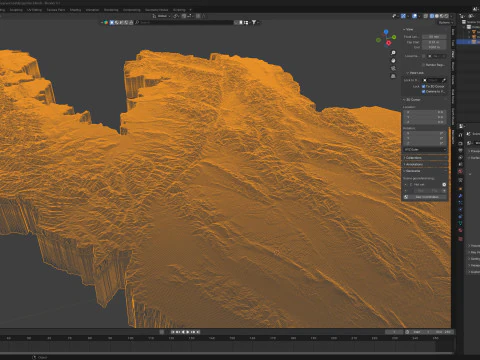Toggle auto keying in timeline
Viewport: 480px width, 360px height.
[162, 332]
